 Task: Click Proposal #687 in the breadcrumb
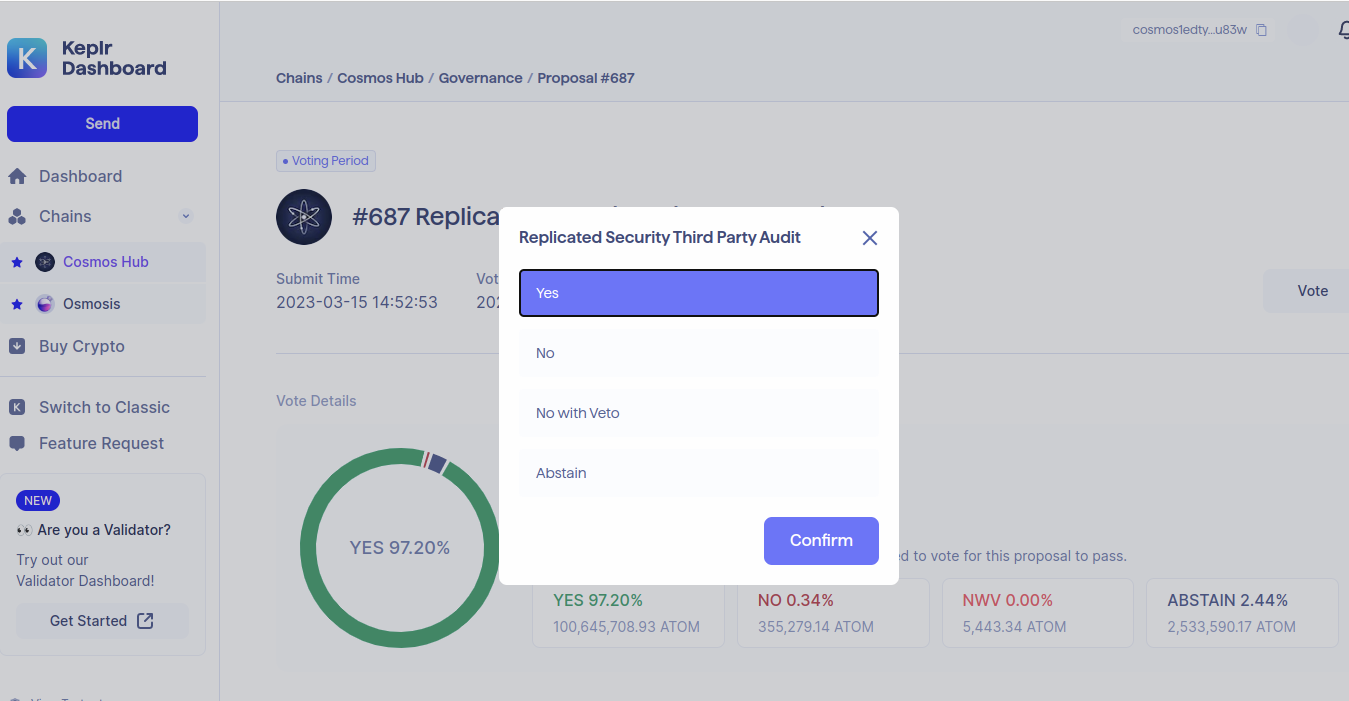click(x=586, y=78)
